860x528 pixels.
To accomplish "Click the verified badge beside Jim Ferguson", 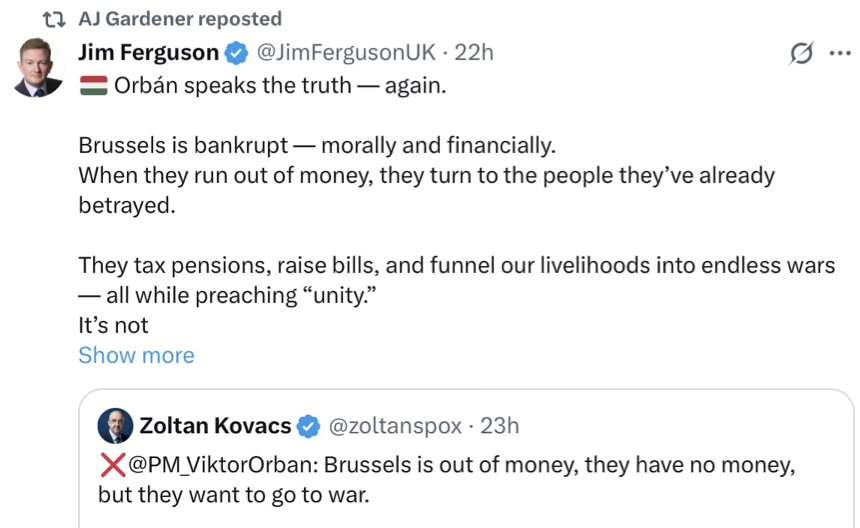I will (237, 53).
